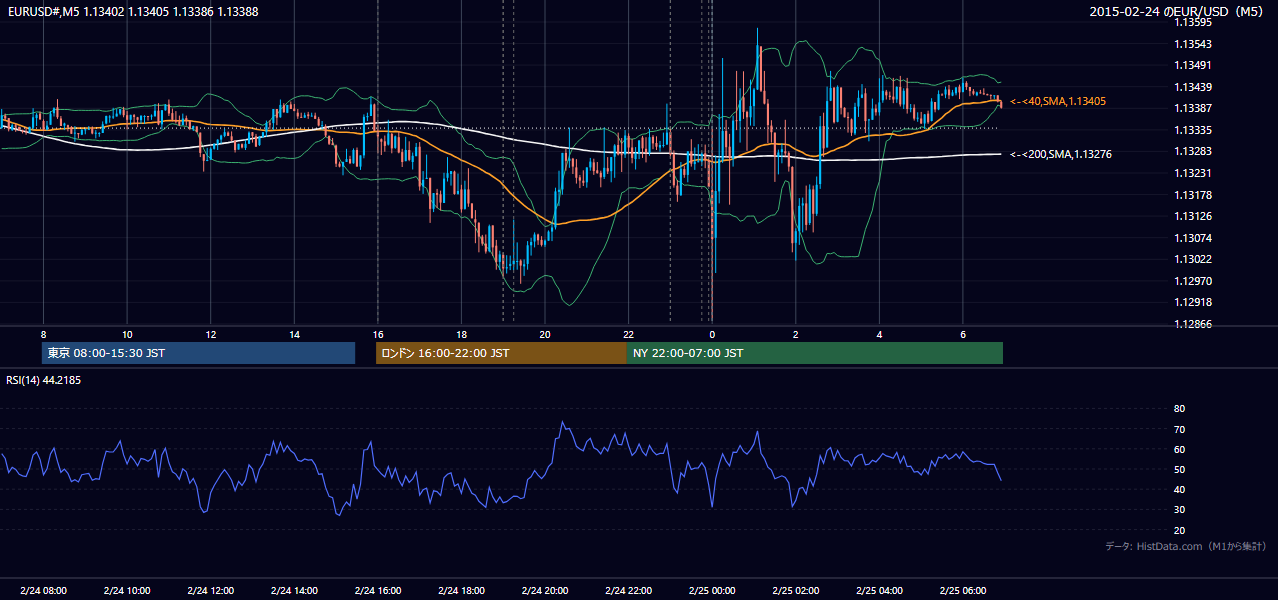Click the 2/25 04:00 date label
The image size is (1278, 600).
879,591
